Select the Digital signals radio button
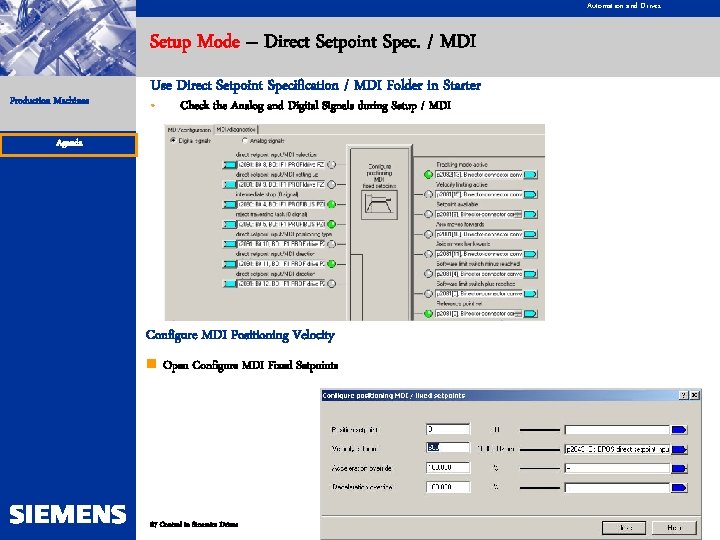Viewport: 720px width, 540px height. pyautogui.click(x=173, y=141)
